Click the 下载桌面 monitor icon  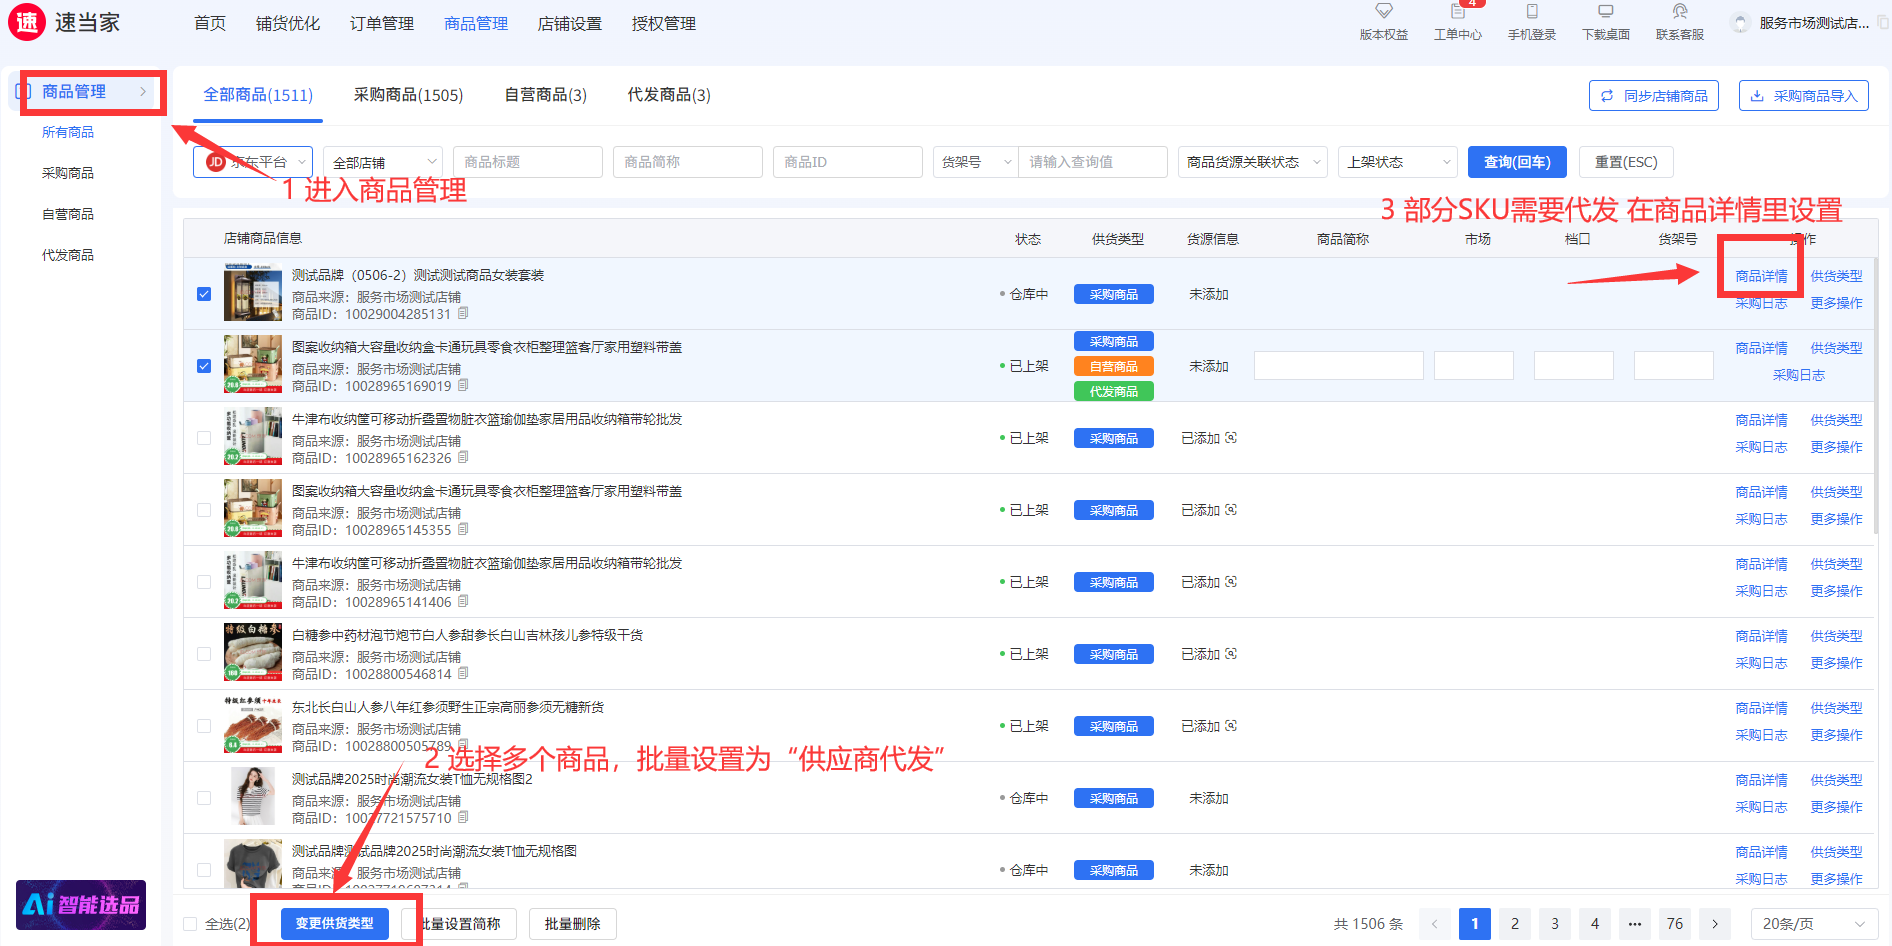1605,12
